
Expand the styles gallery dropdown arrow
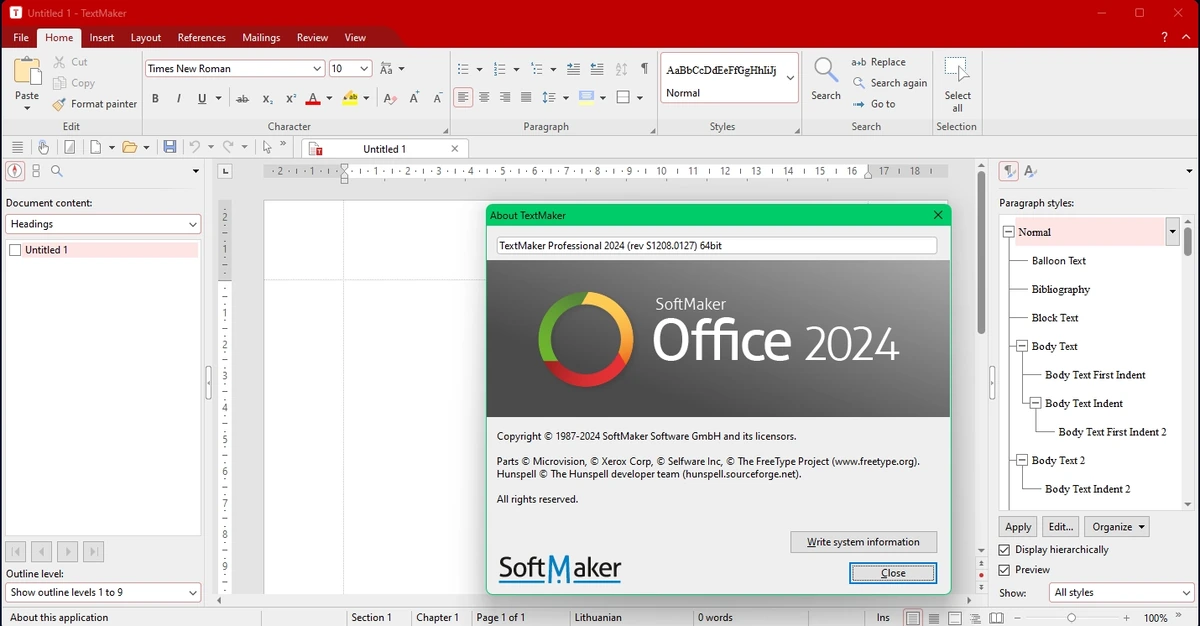[x=790, y=77]
